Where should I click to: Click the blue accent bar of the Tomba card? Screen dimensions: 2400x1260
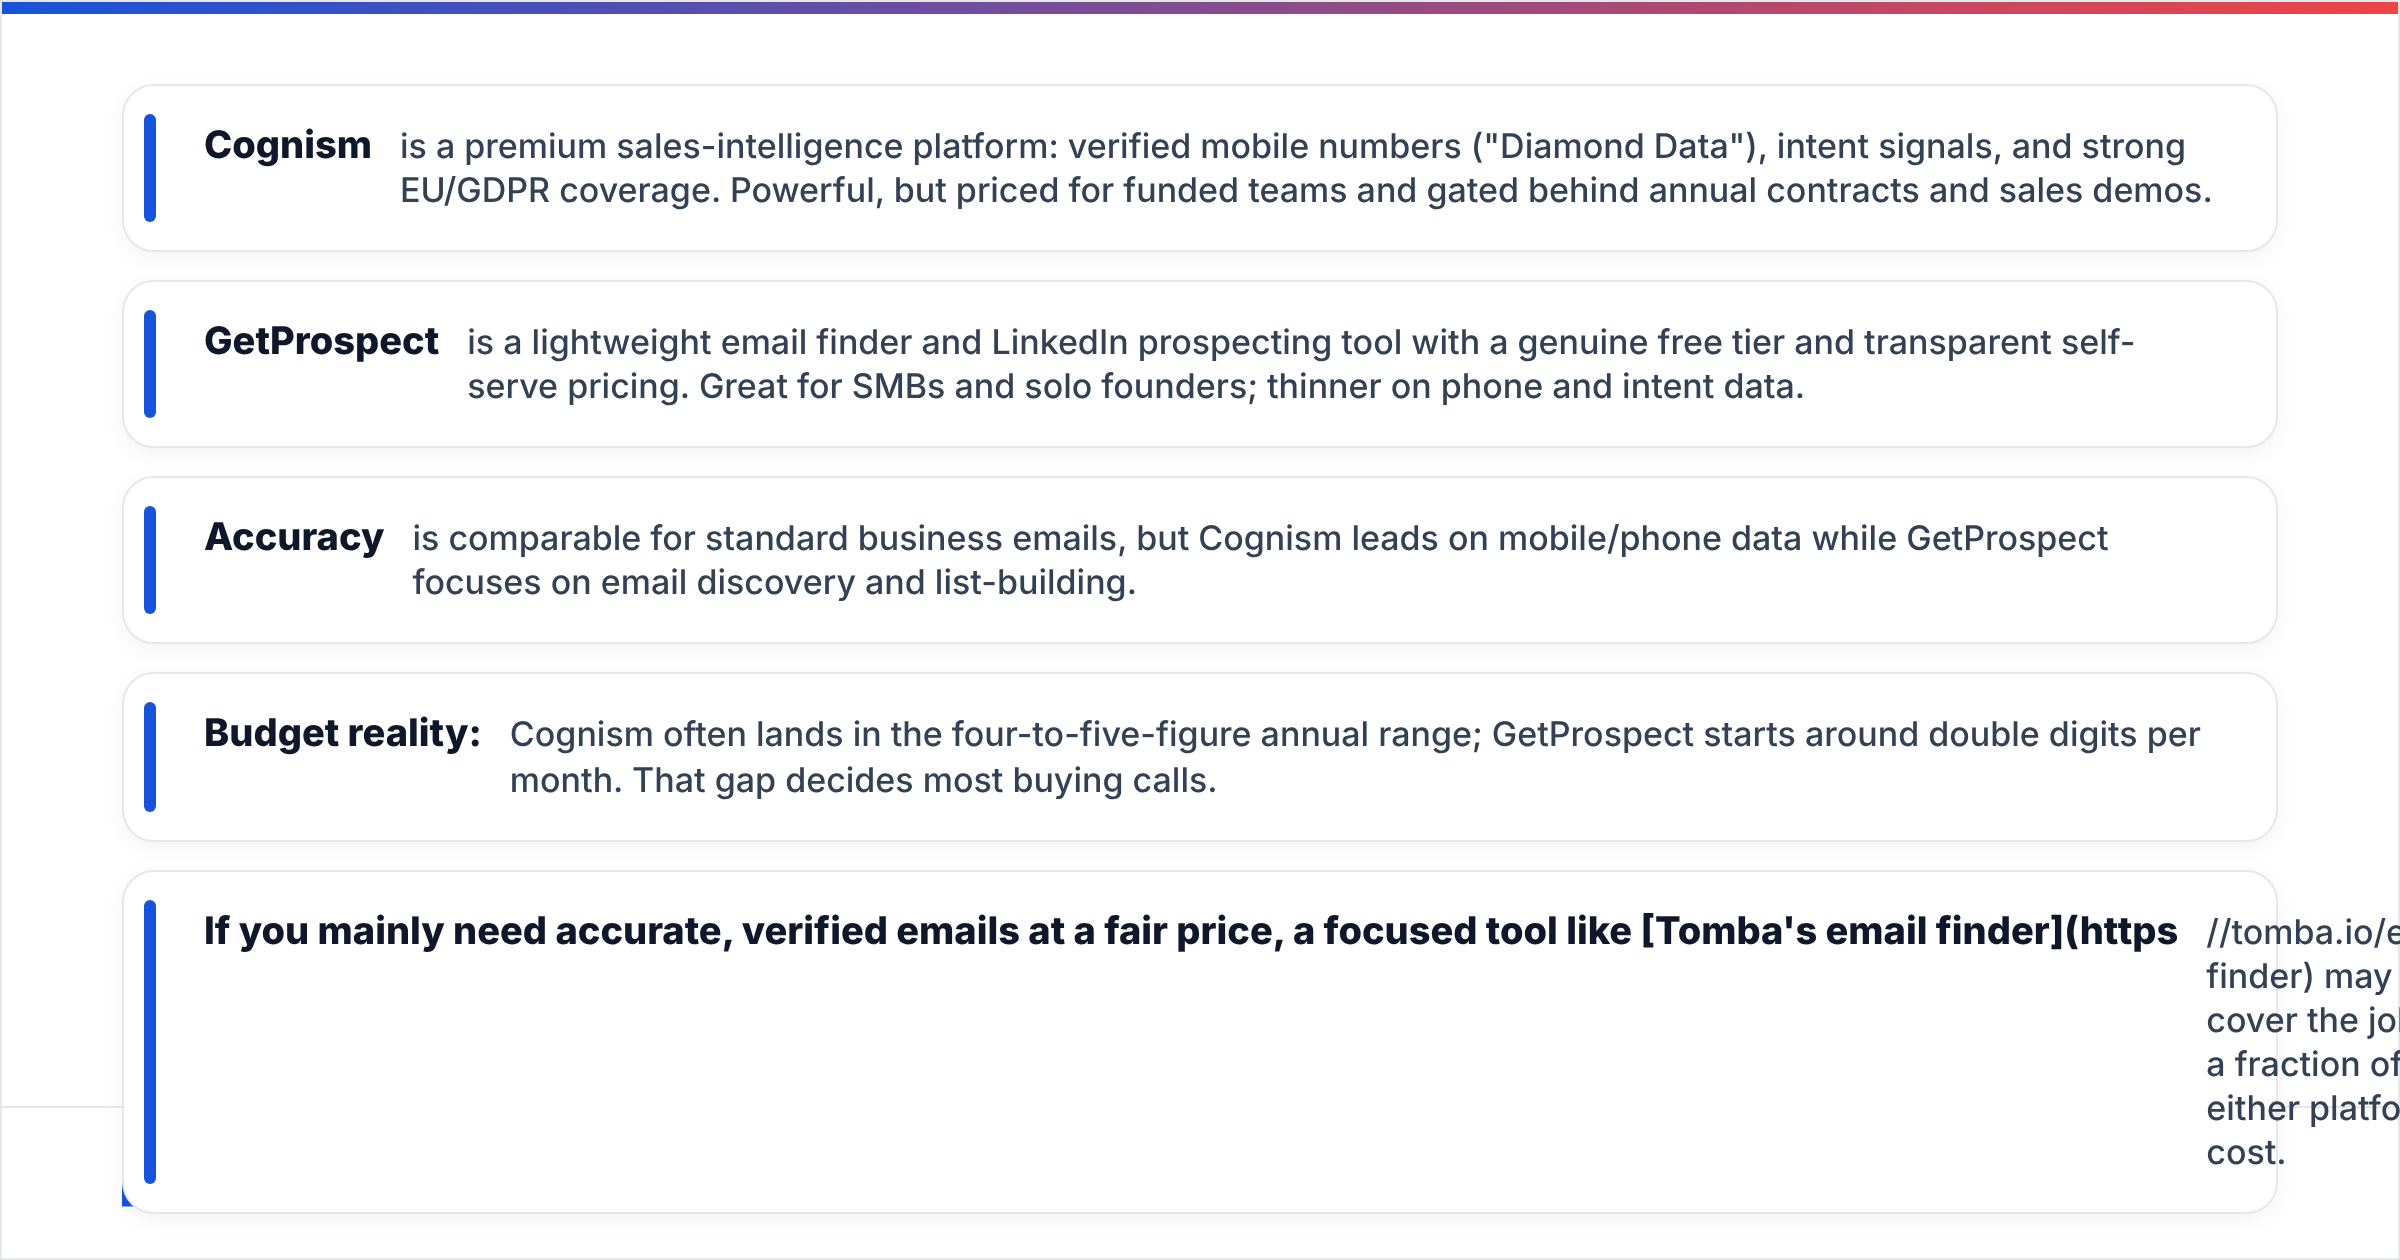(150, 1042)
